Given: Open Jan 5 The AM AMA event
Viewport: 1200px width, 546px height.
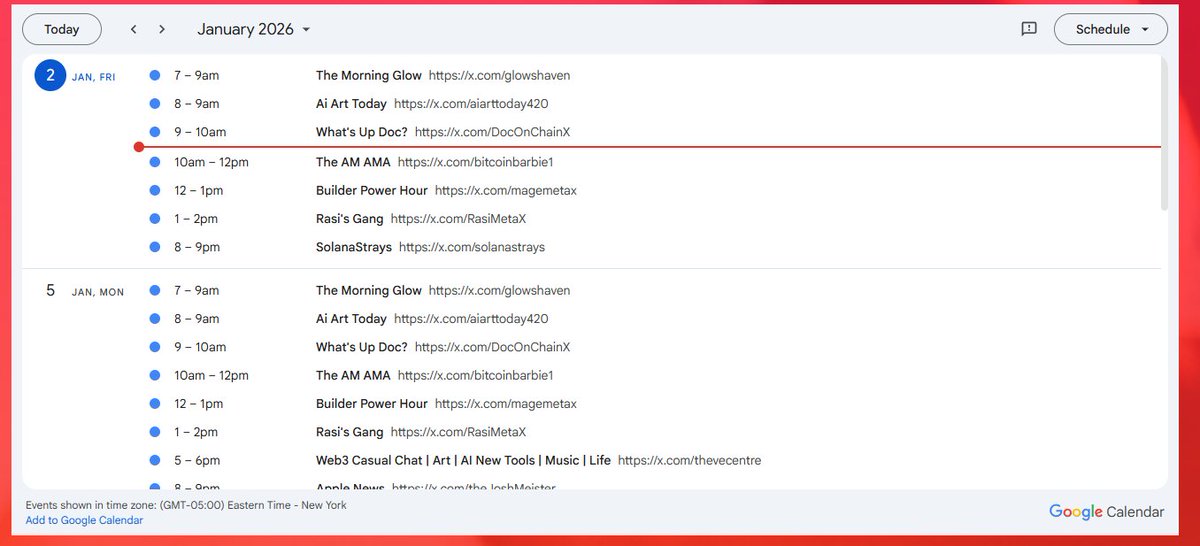Looking at the screenshot, I should pyautogui.click(x=435, y=375).
